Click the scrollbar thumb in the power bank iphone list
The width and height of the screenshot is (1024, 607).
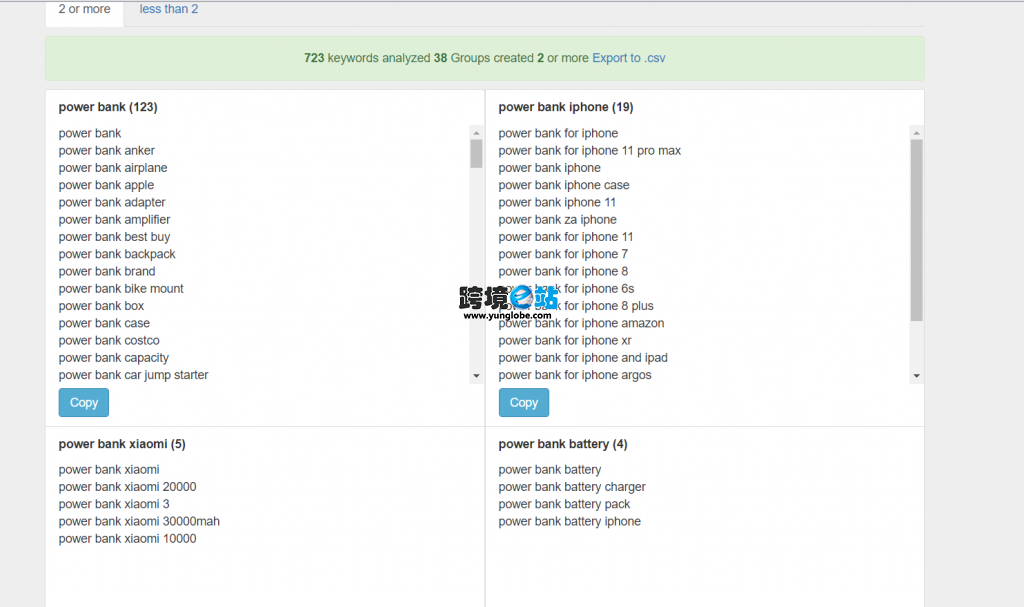[916, 230]
